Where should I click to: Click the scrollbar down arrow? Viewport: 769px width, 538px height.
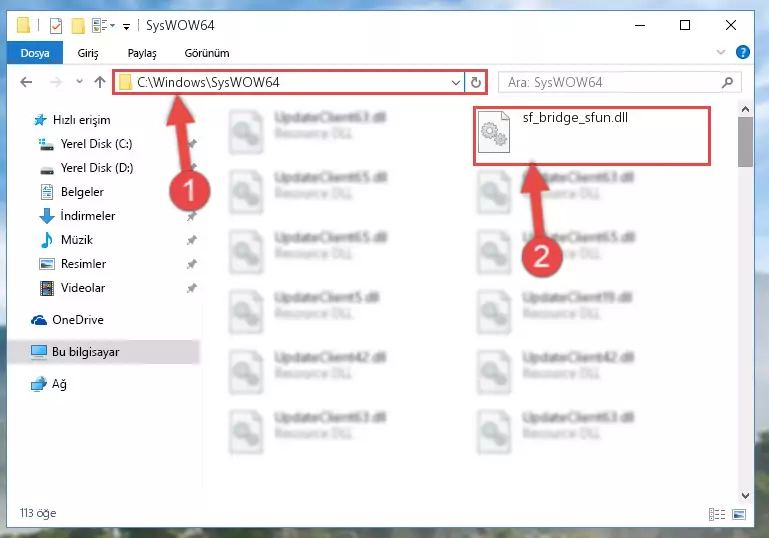click(745, 496)
